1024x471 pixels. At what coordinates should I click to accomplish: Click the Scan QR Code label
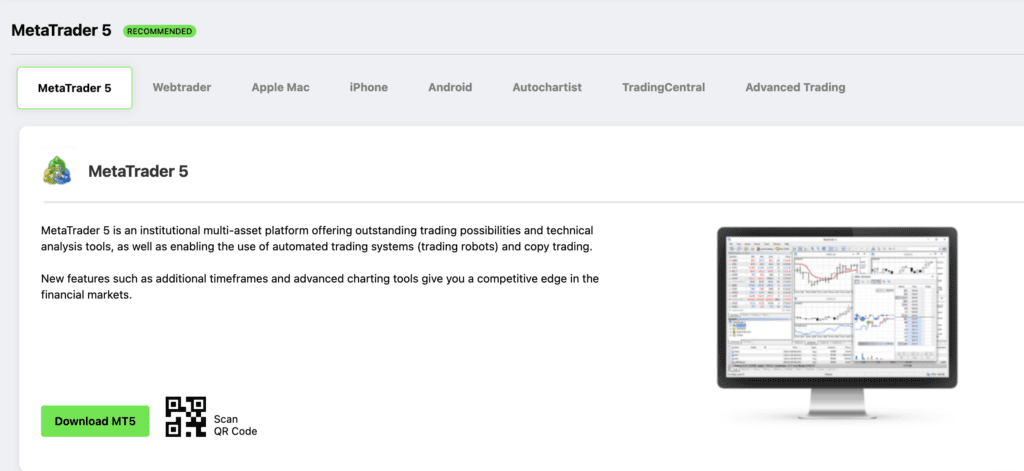tap(235, 425)
